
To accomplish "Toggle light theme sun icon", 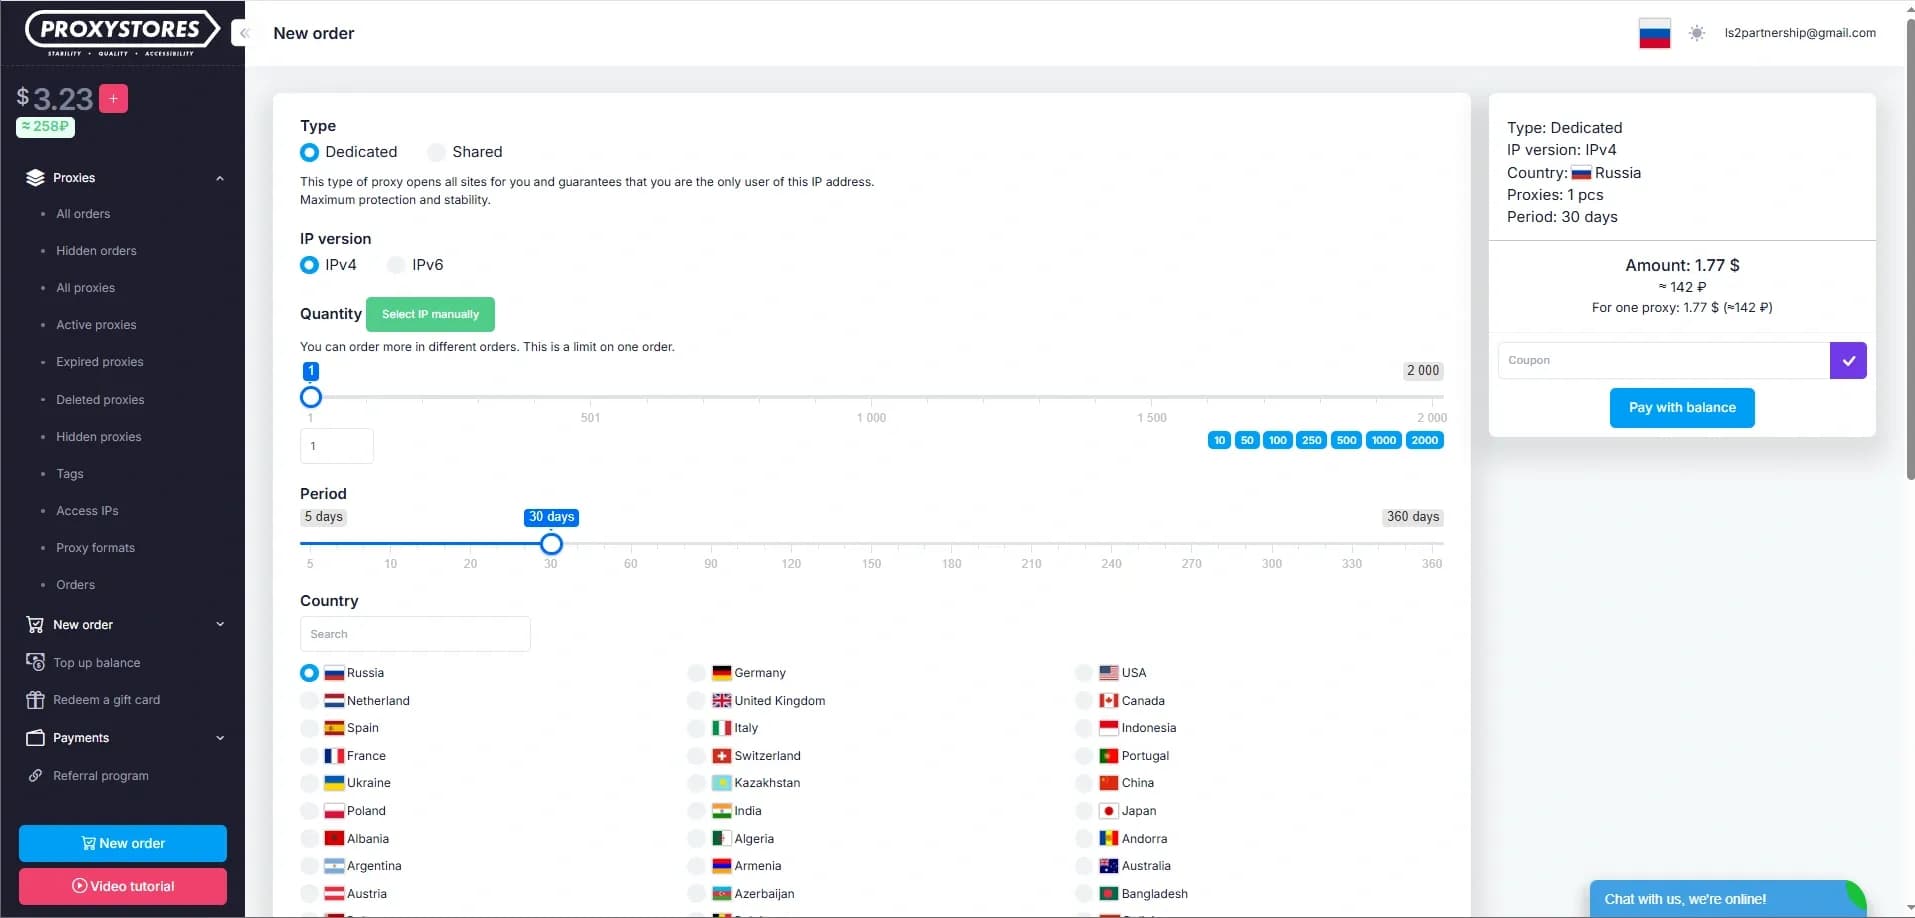I will (x=1696, y=33).
